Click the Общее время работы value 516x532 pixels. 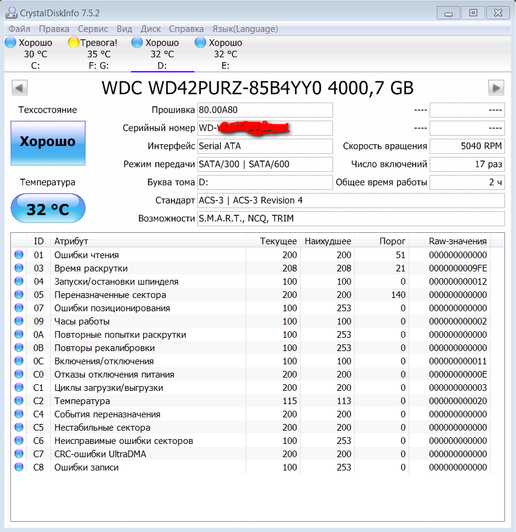pos(467,182)
